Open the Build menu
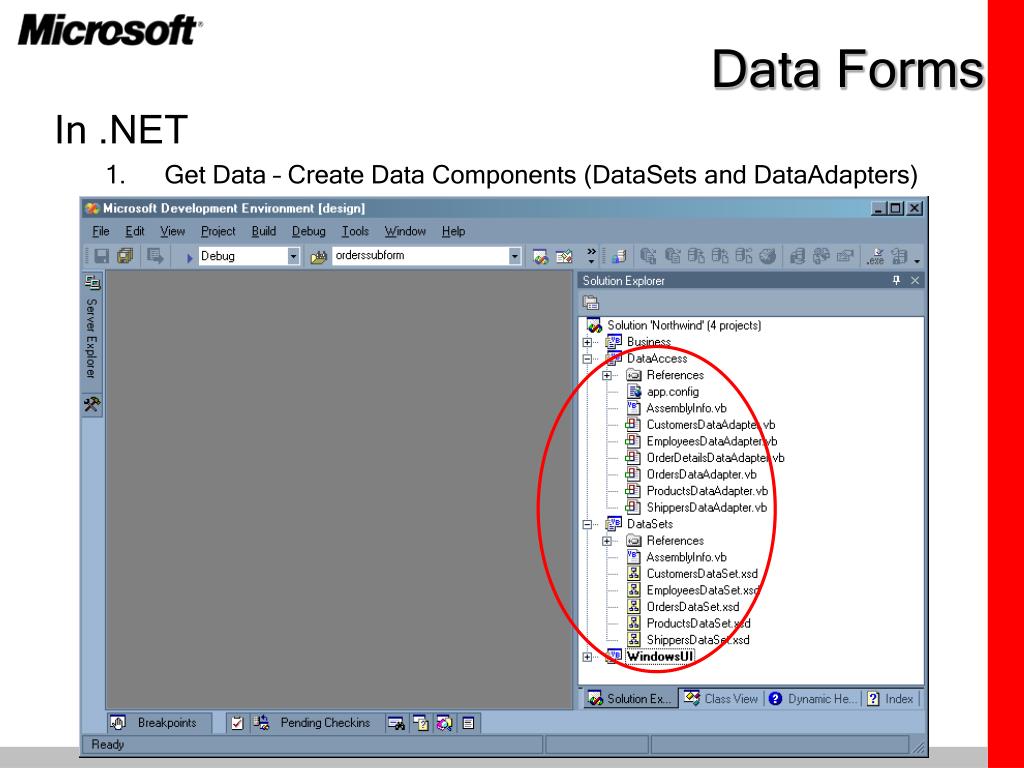 pyautogui.click(x=264, y=231)
